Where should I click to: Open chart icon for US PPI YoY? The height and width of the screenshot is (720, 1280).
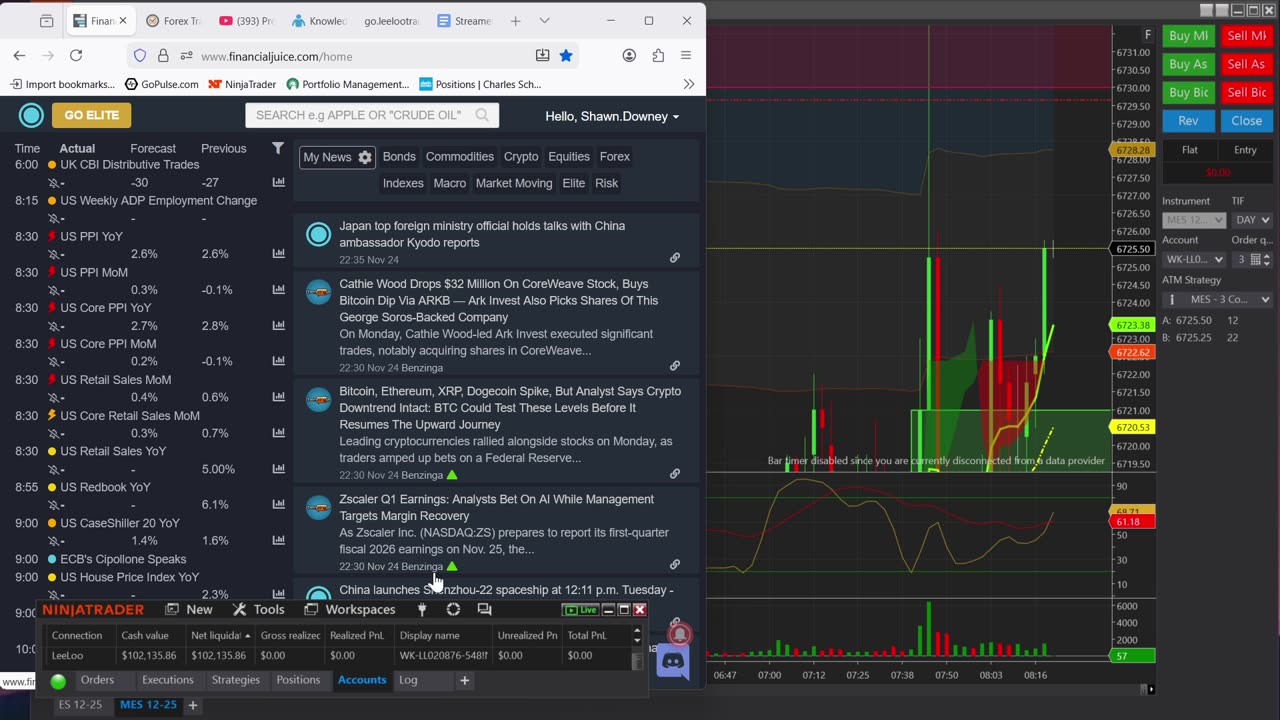tap(278, 254)
